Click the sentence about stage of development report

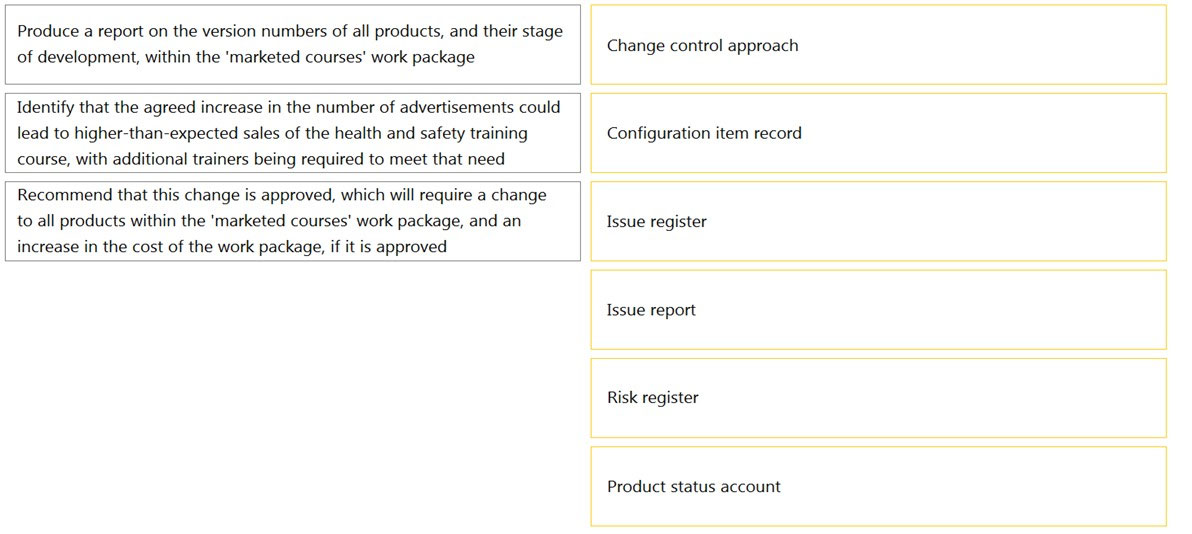point(290,45)
